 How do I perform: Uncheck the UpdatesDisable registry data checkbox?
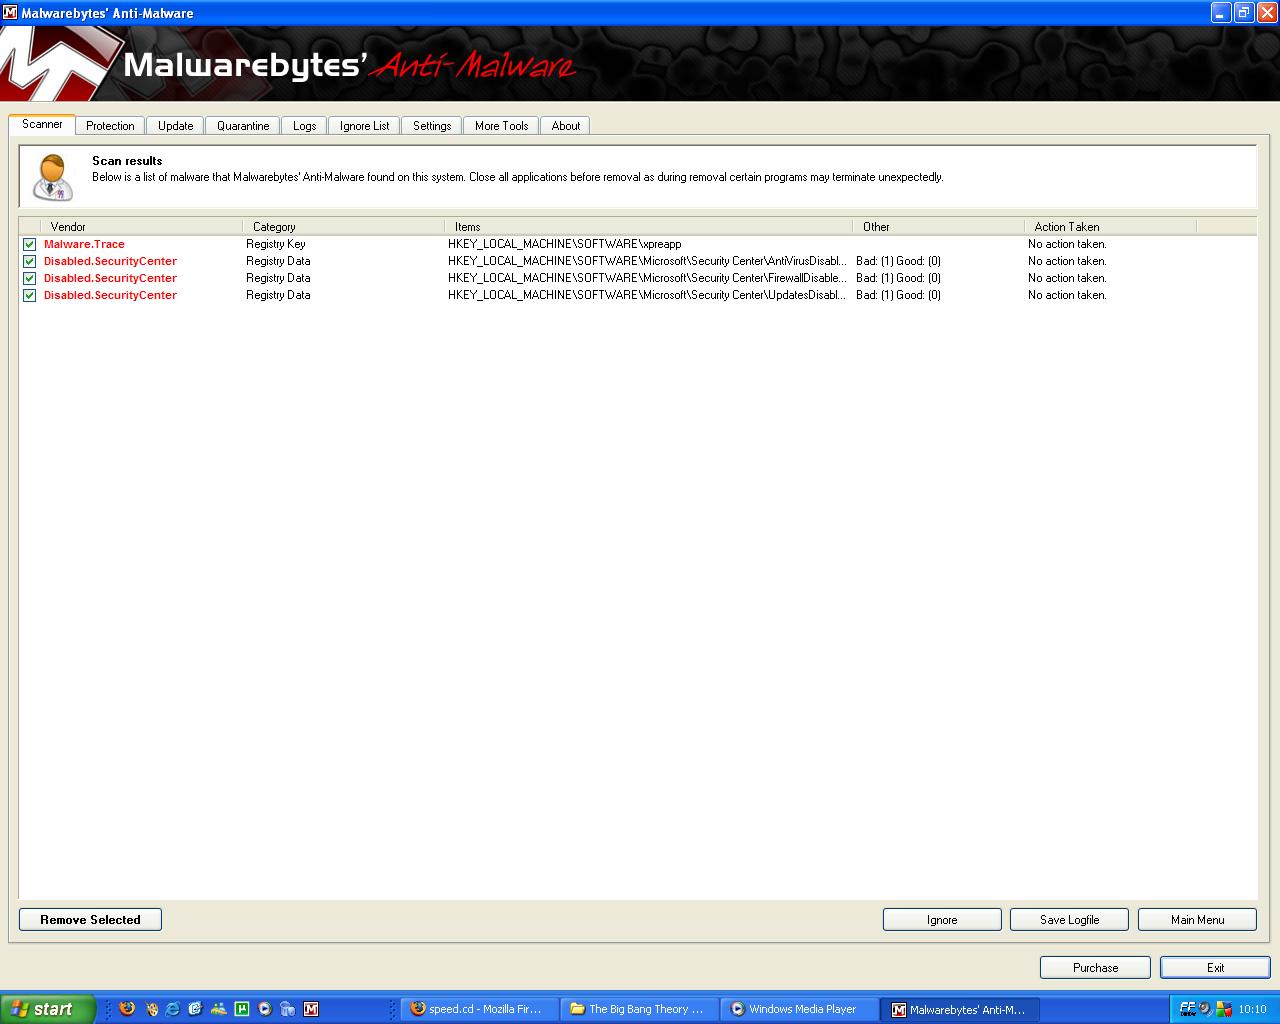29,295
